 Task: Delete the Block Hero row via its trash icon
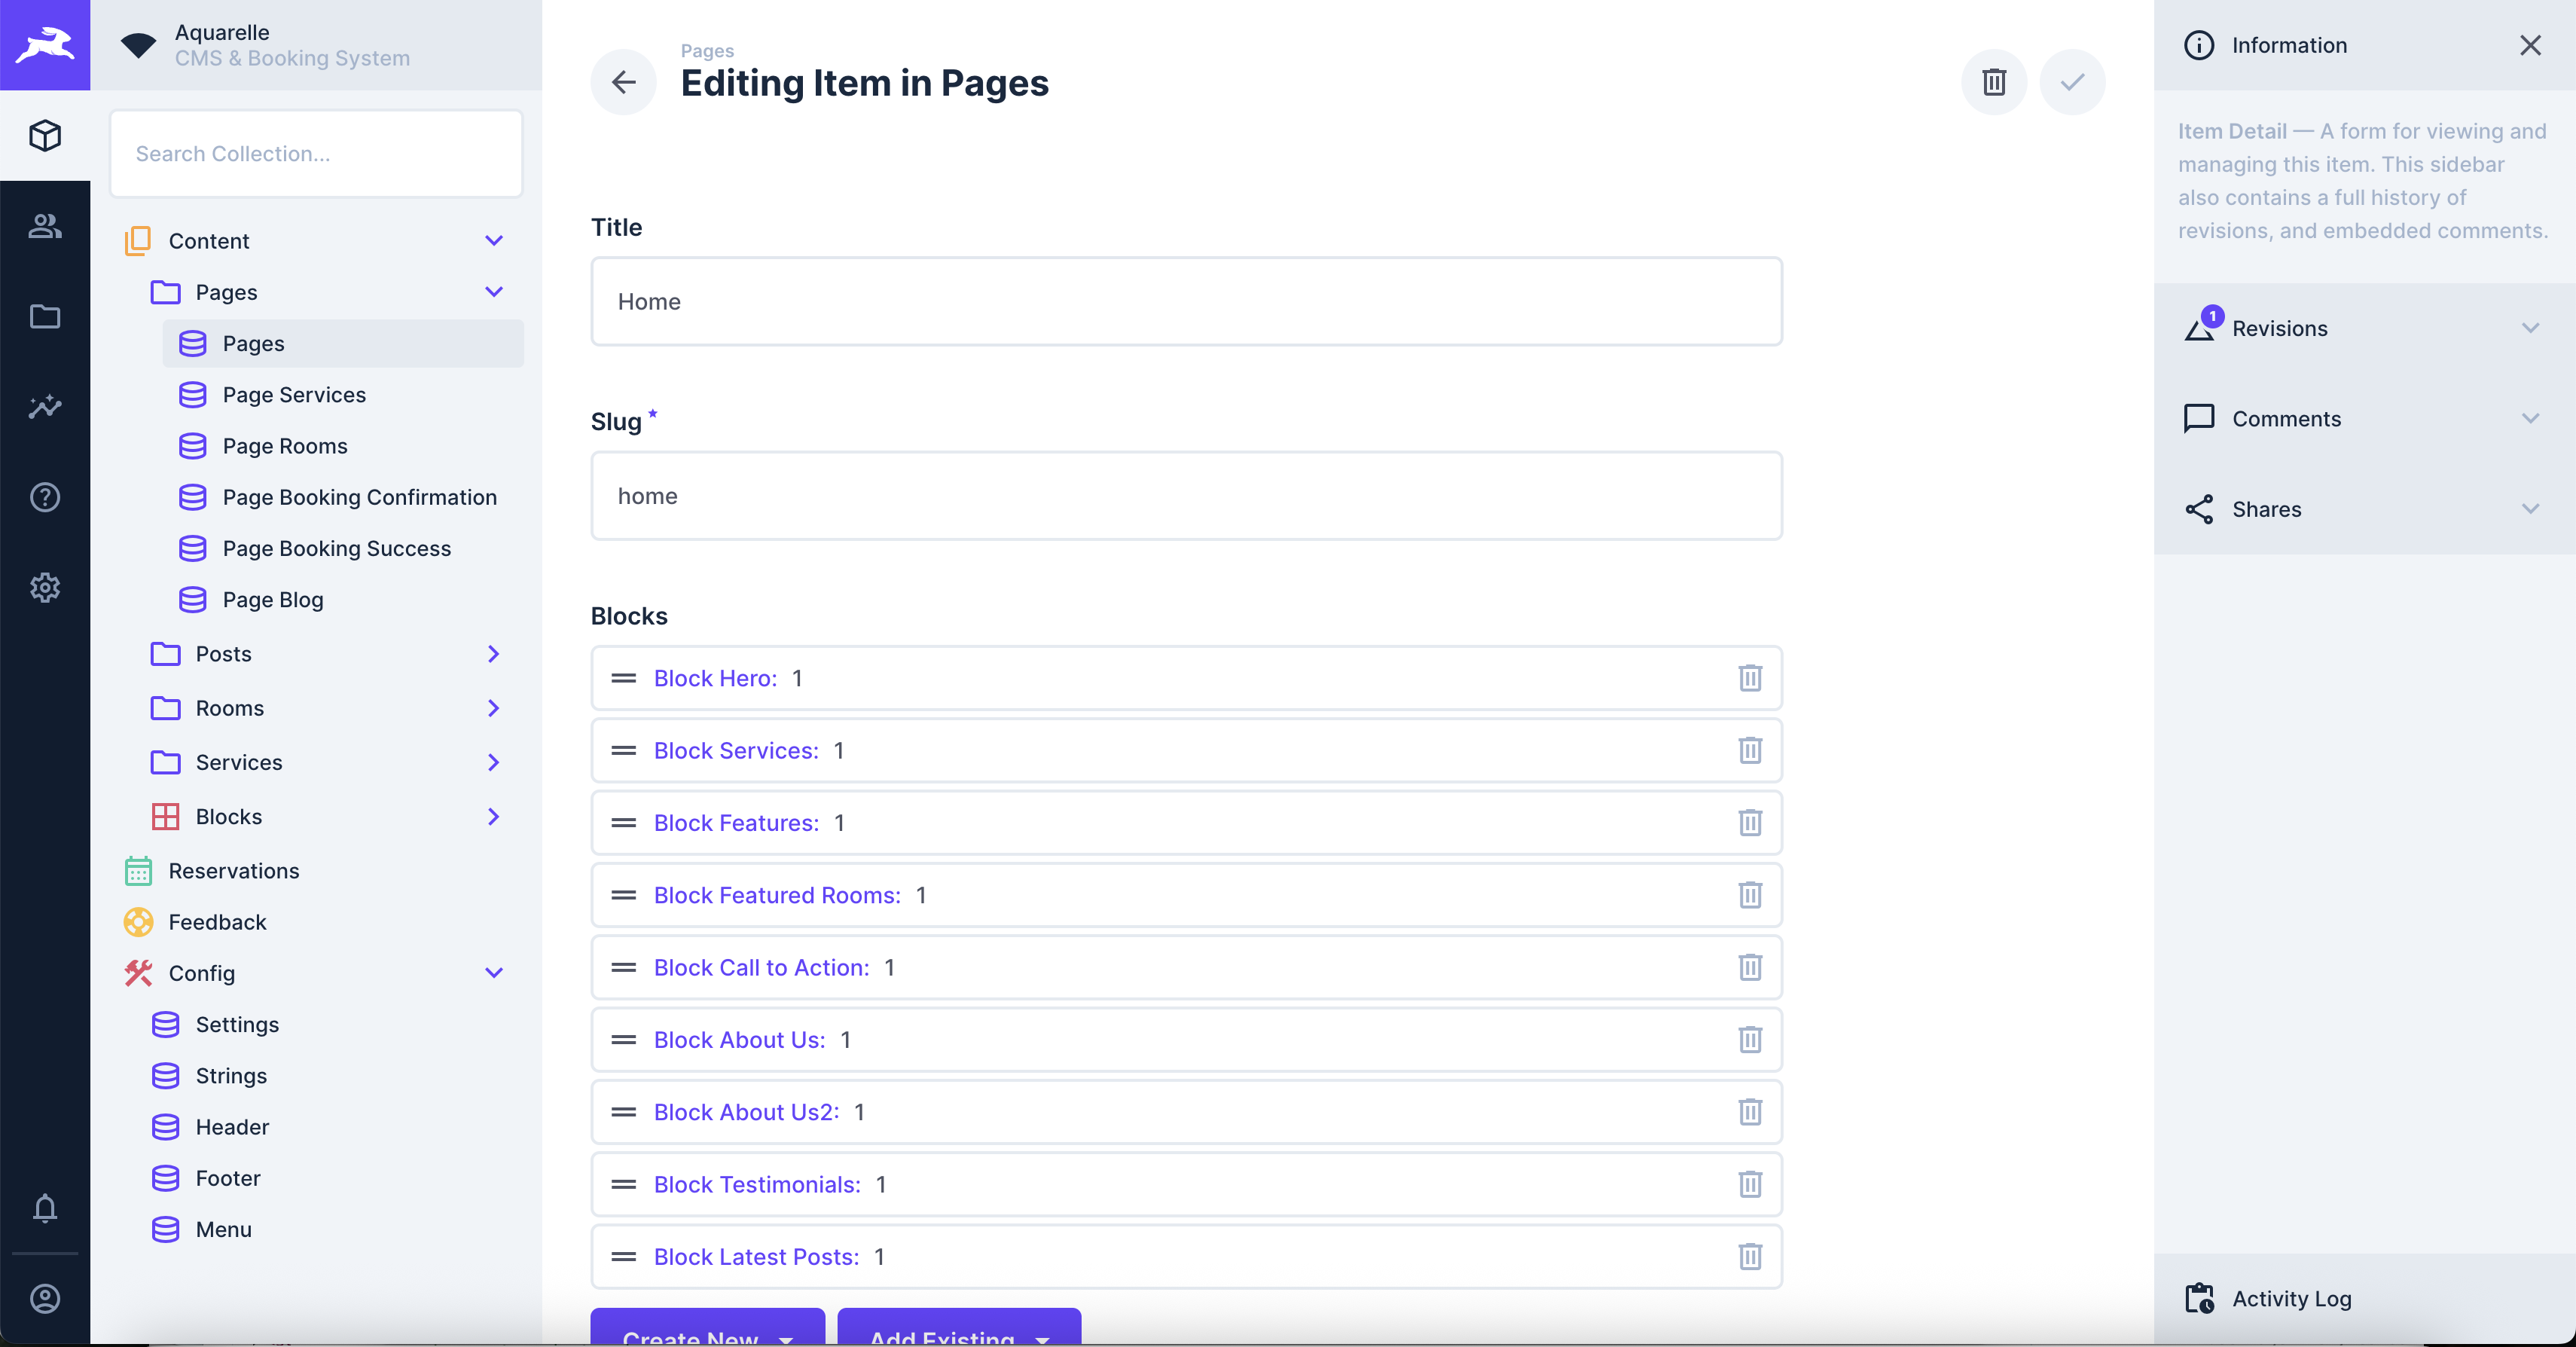coord(1749,678)
